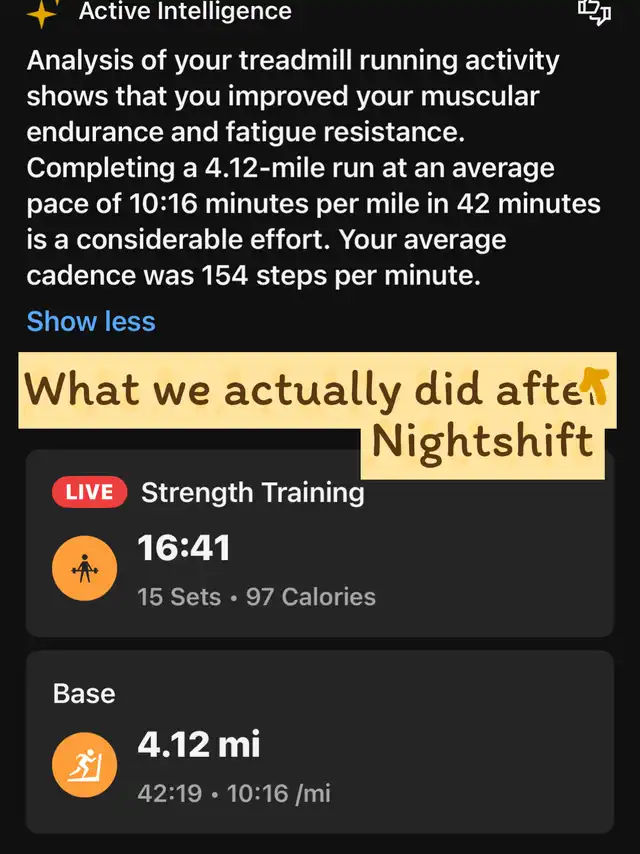Tap the 16:41 strength training duration
The width and height of the screenshot is (640, 854).
click(184, 547)
